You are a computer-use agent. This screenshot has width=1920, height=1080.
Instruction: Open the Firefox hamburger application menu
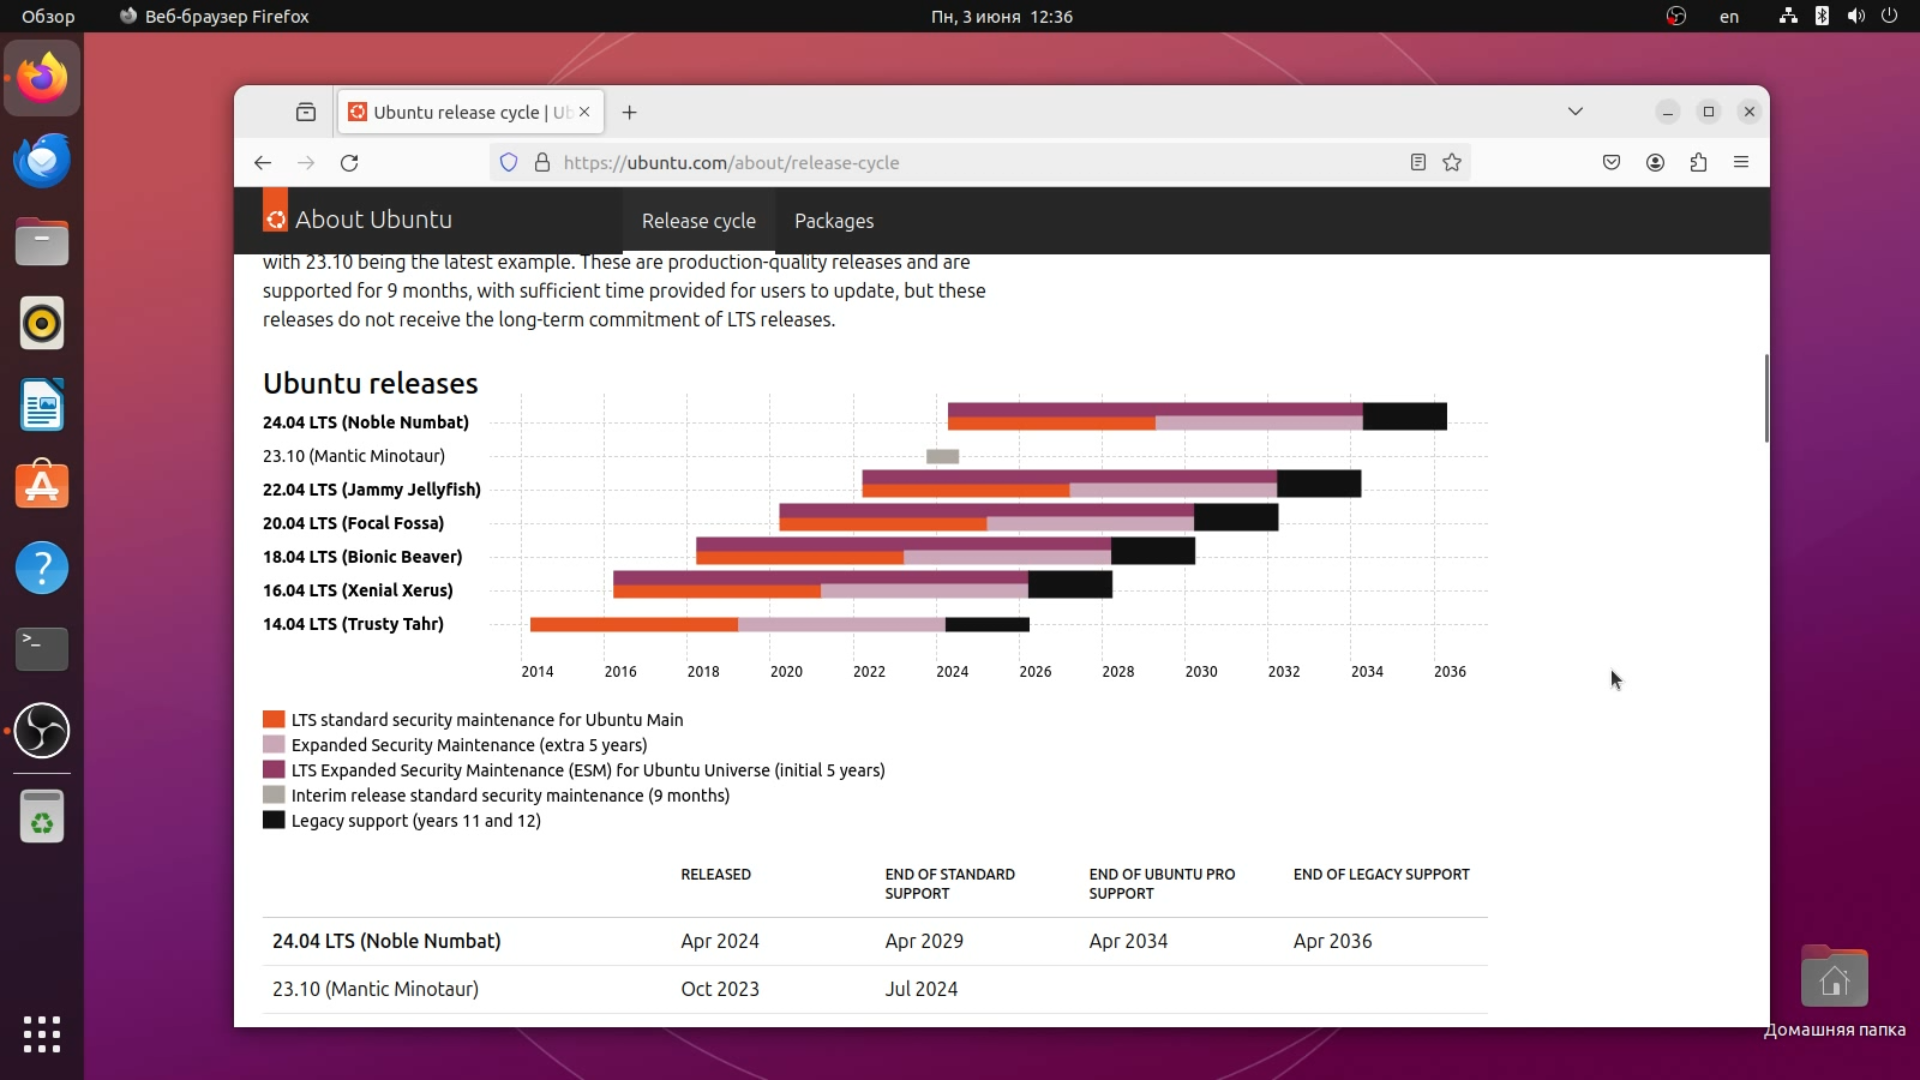(x=1742, y=162)
